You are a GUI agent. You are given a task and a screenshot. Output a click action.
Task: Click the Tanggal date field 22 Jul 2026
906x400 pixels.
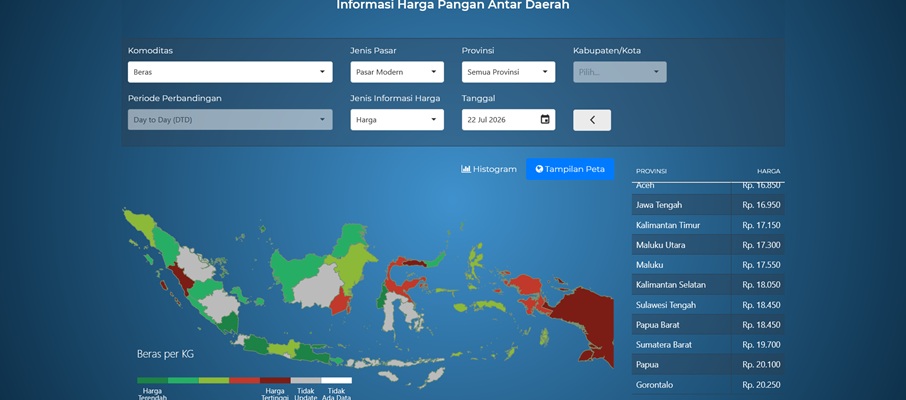[x=508, y=120]
